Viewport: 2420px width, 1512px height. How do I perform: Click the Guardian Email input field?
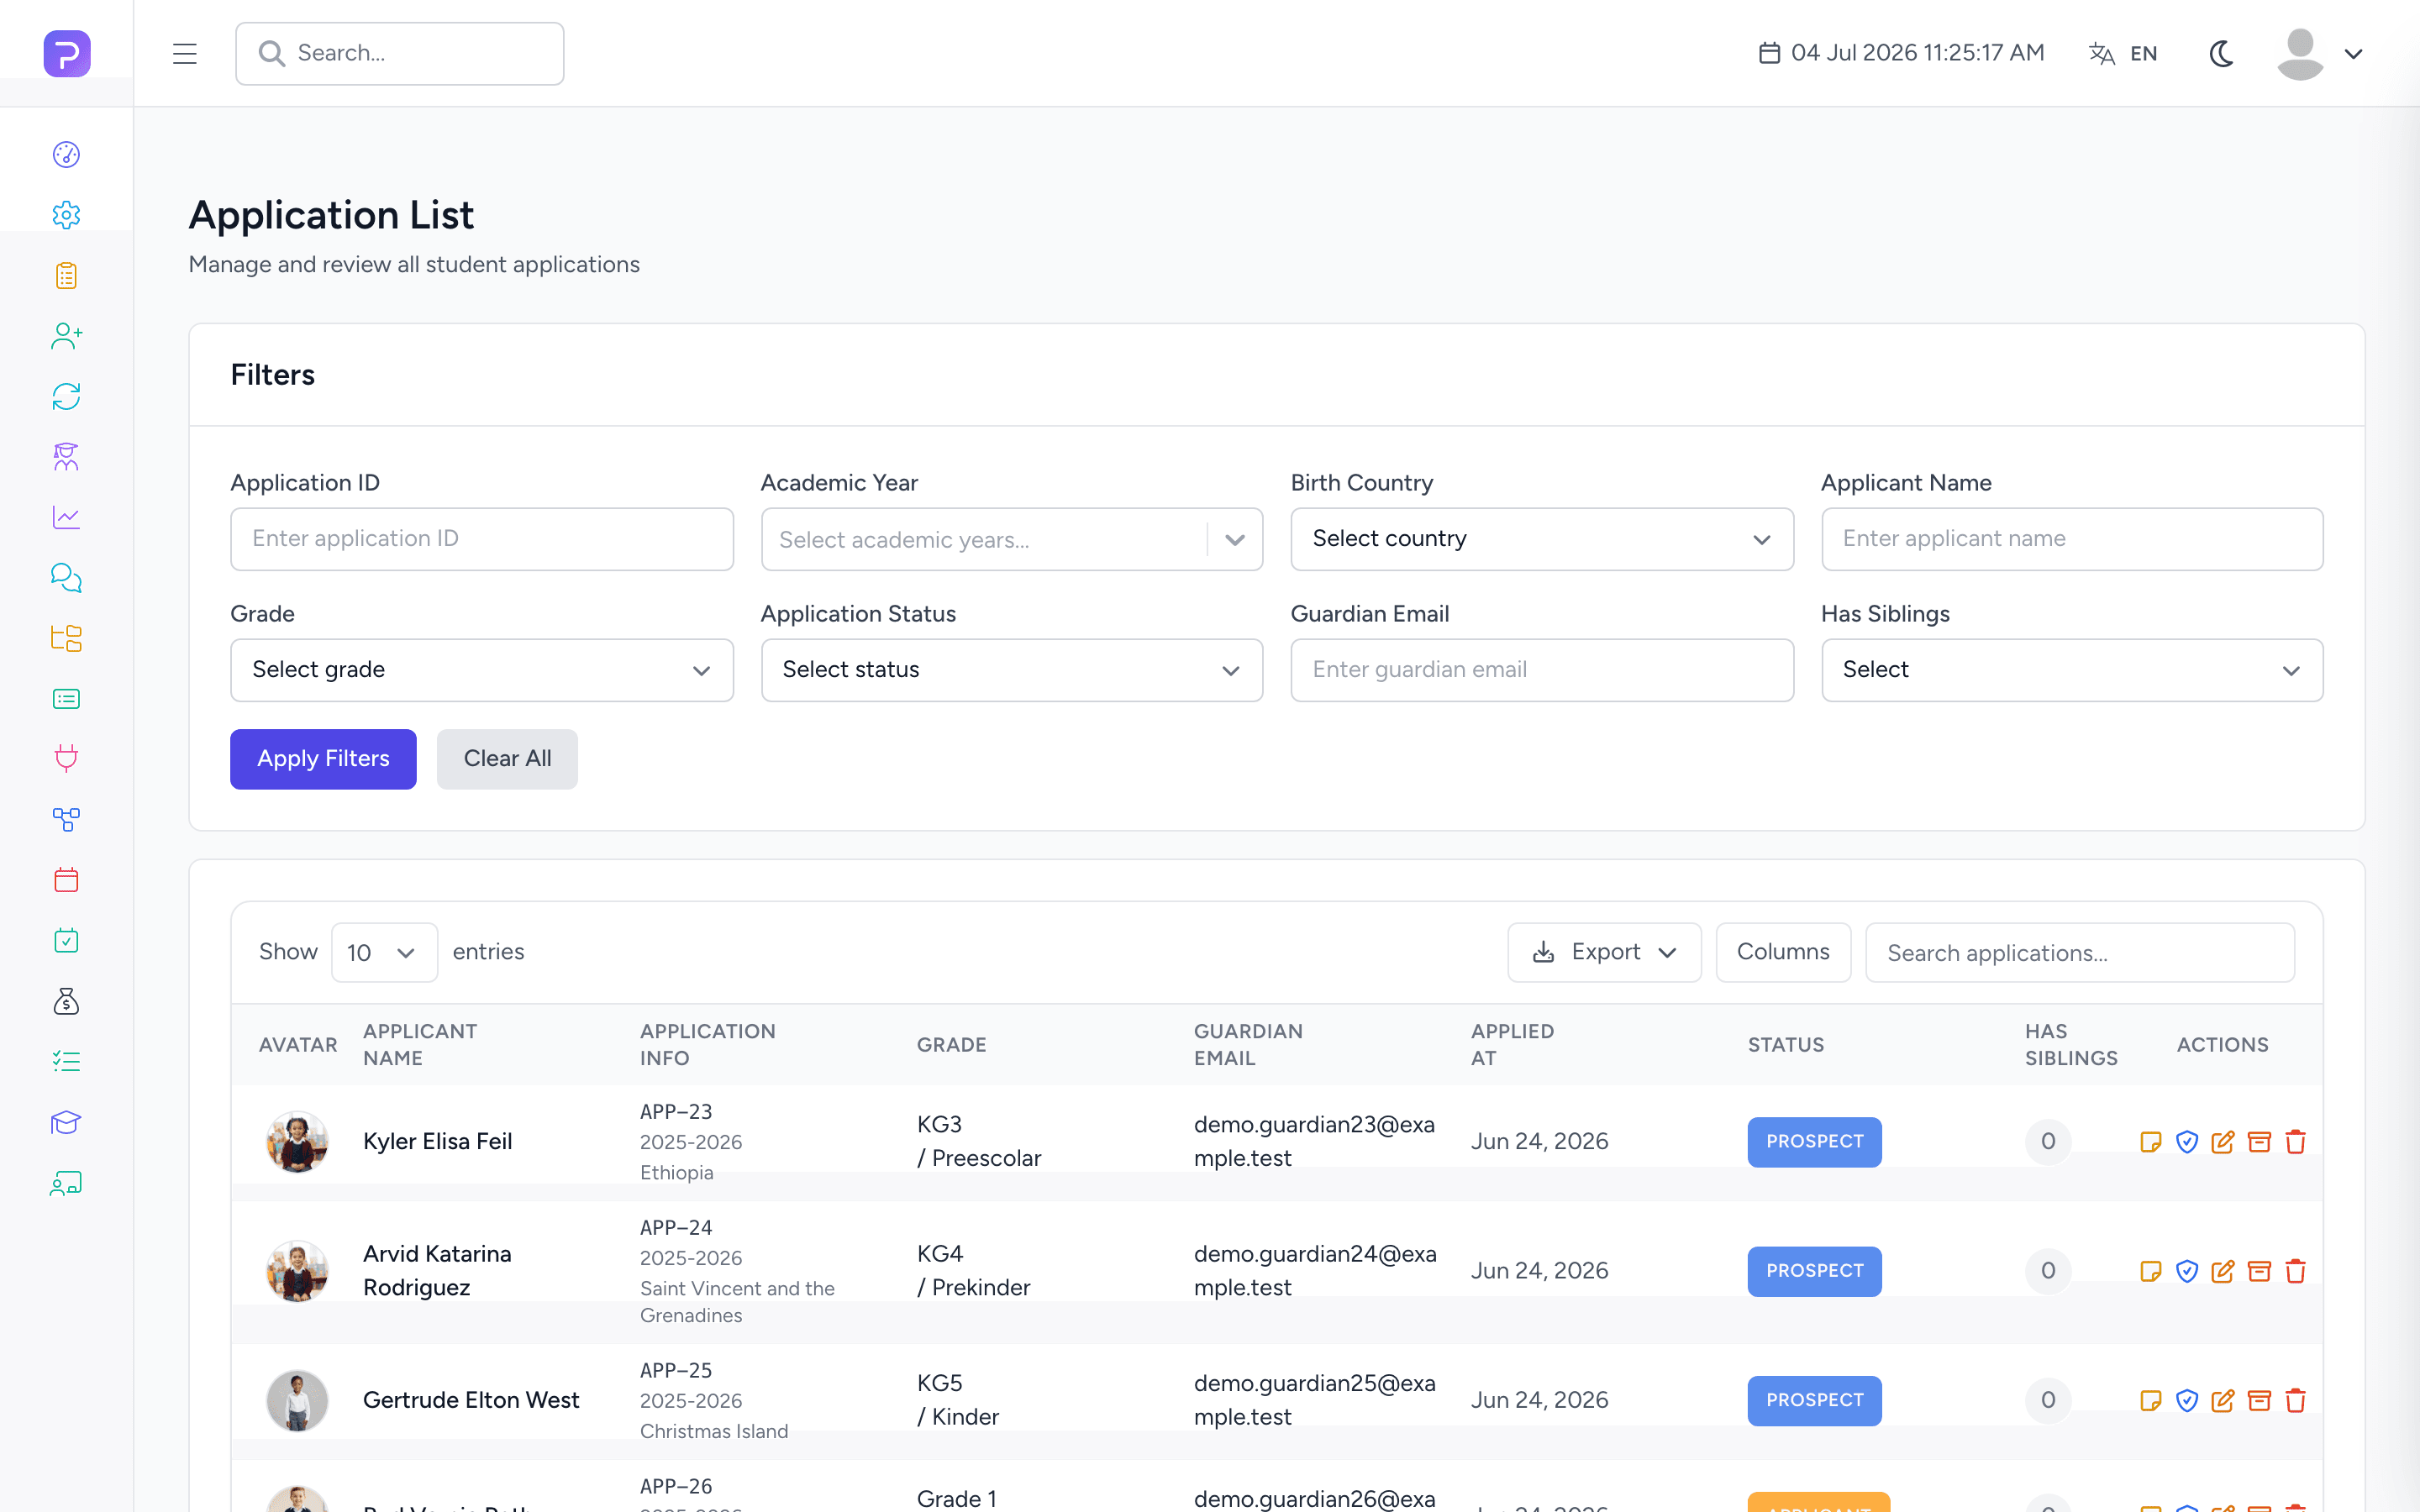click(x=1542, y=670)
